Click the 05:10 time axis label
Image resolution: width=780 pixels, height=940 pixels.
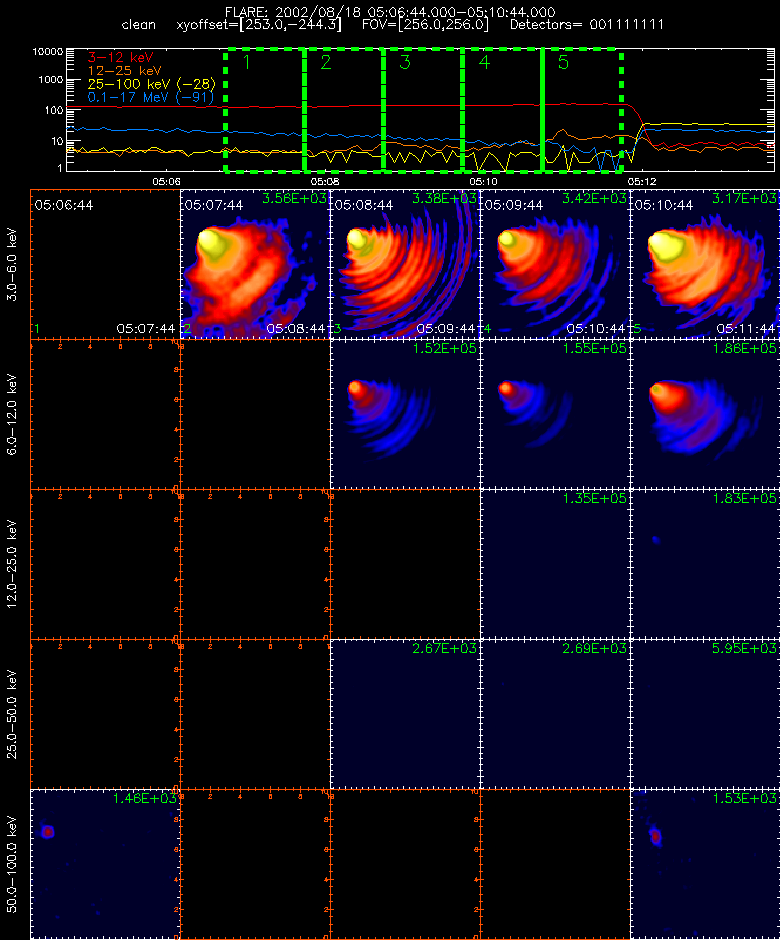(x=483, y=181)
